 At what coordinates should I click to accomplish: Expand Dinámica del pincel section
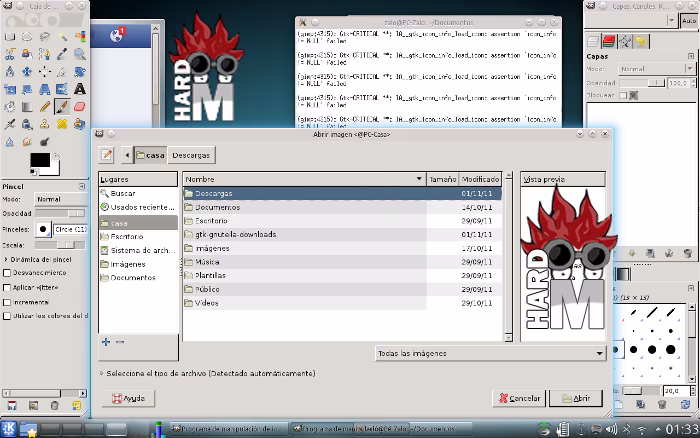[x=6, y=259]
